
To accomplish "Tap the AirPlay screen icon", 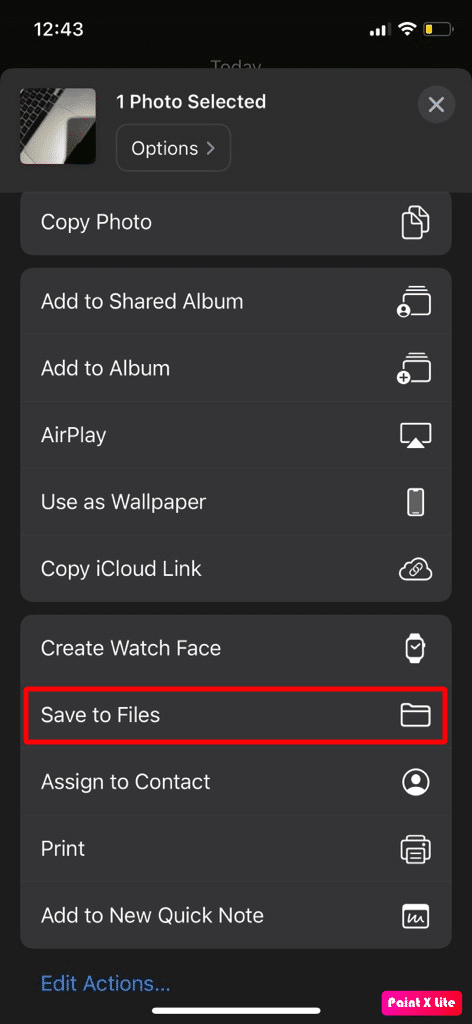I will click(x=415, y=436).
